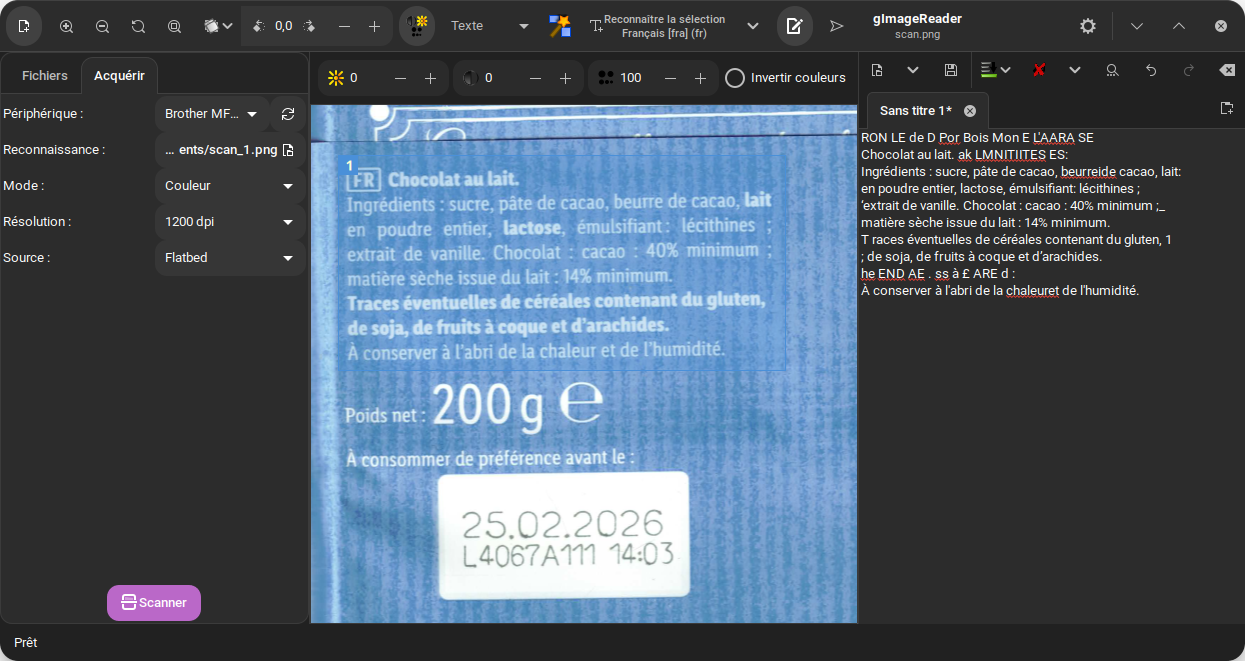Viewport: 1245px width, 661px height.
Task: Save the OCR output with floppy disk icon
Action: point(951,70)
